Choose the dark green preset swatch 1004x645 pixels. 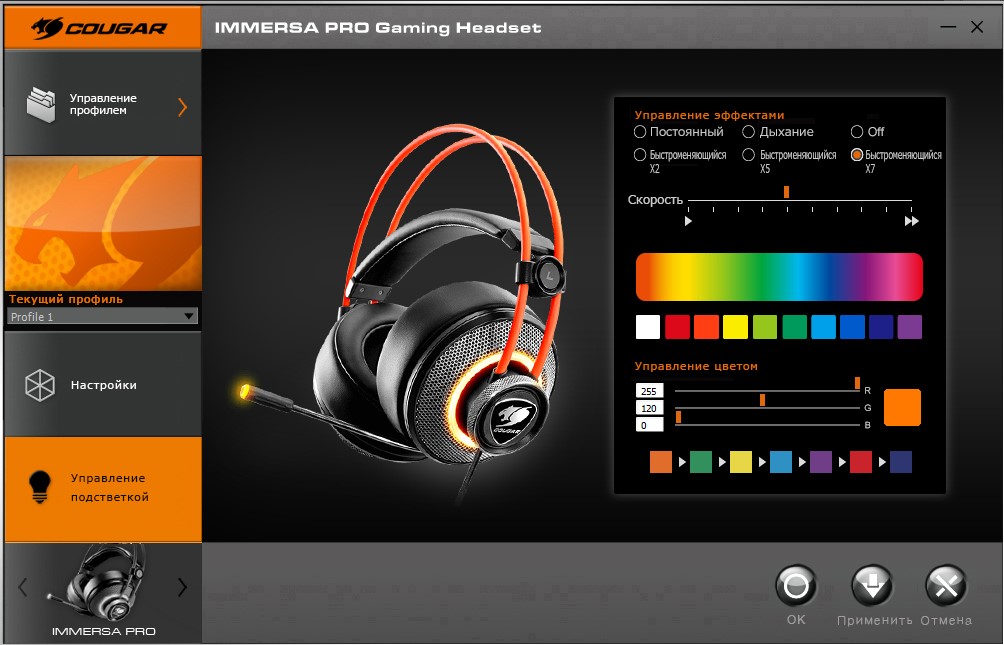pyautogui.click(x=794, y=327)
